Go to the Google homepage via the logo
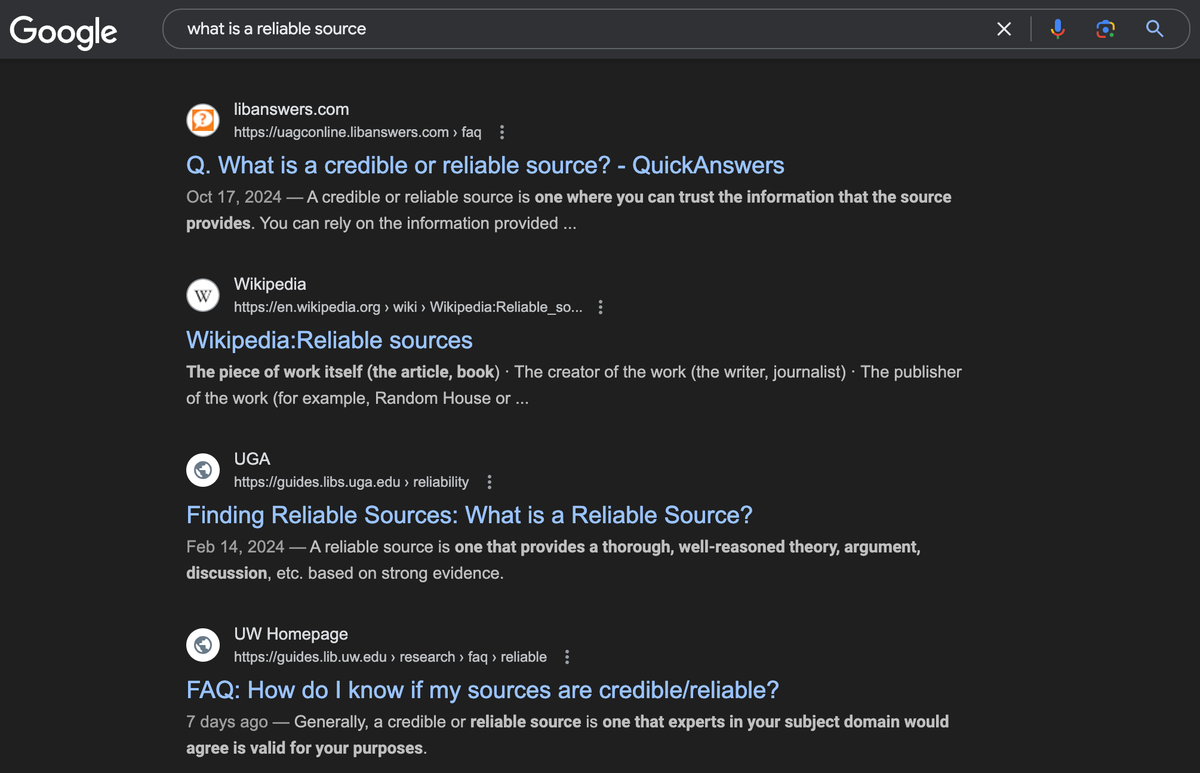The width and height of the screenshot is (1200, 773). tap(62, 31)
